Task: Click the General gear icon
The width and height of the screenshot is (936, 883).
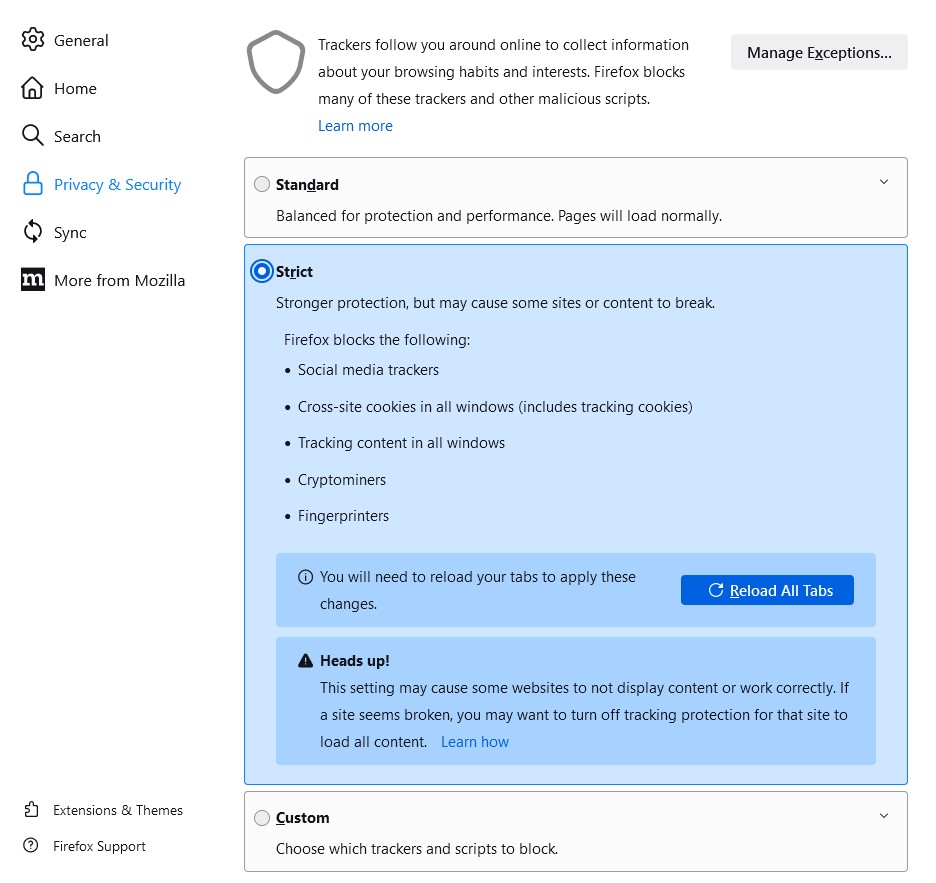Action: (x=33, y=40)
